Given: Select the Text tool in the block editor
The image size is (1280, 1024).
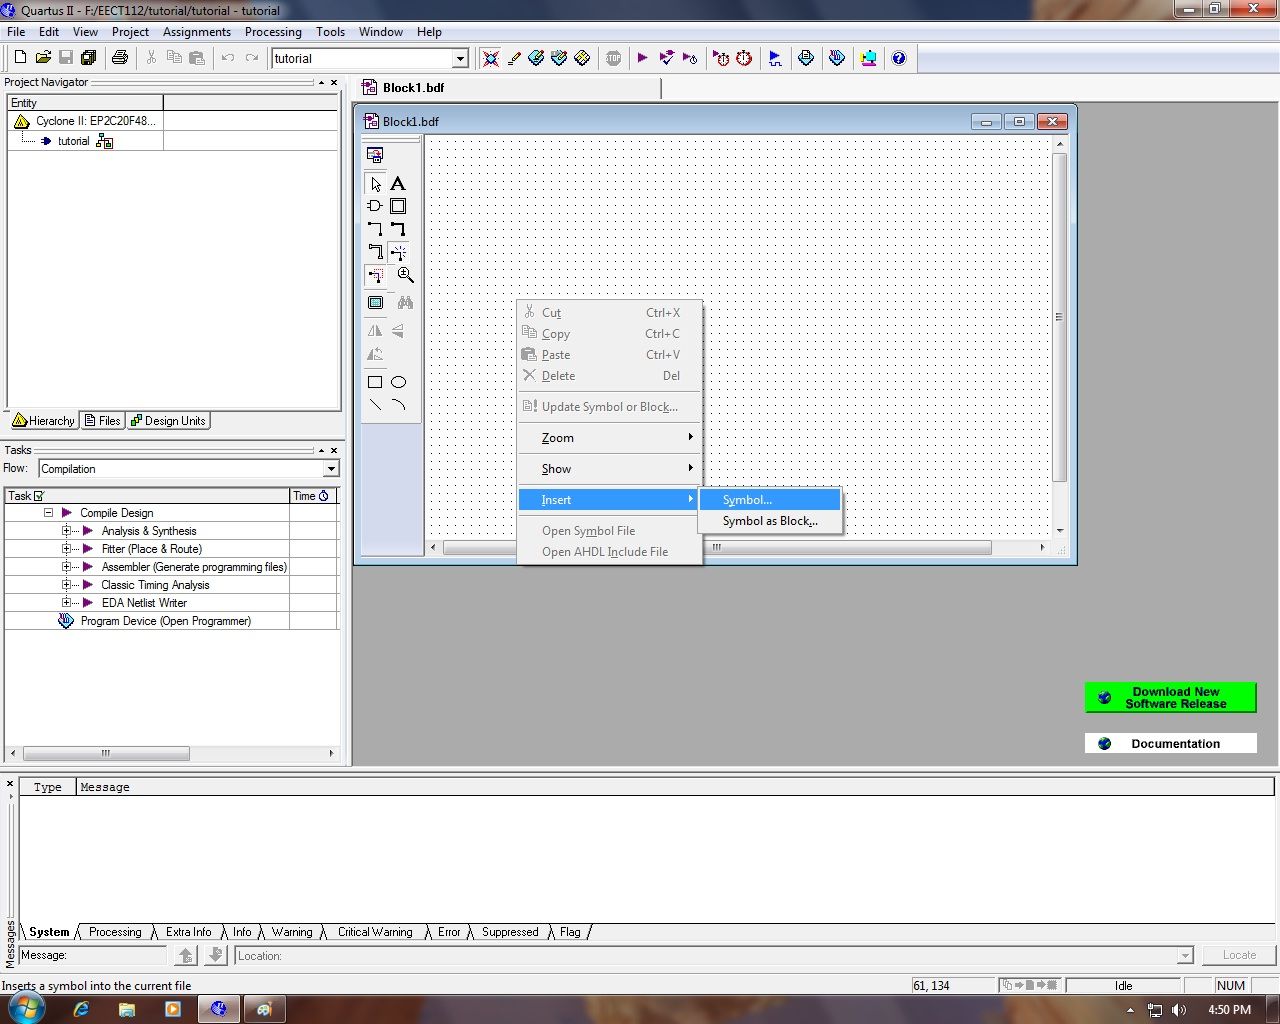Looking at the screenshot, I should 398,184.
